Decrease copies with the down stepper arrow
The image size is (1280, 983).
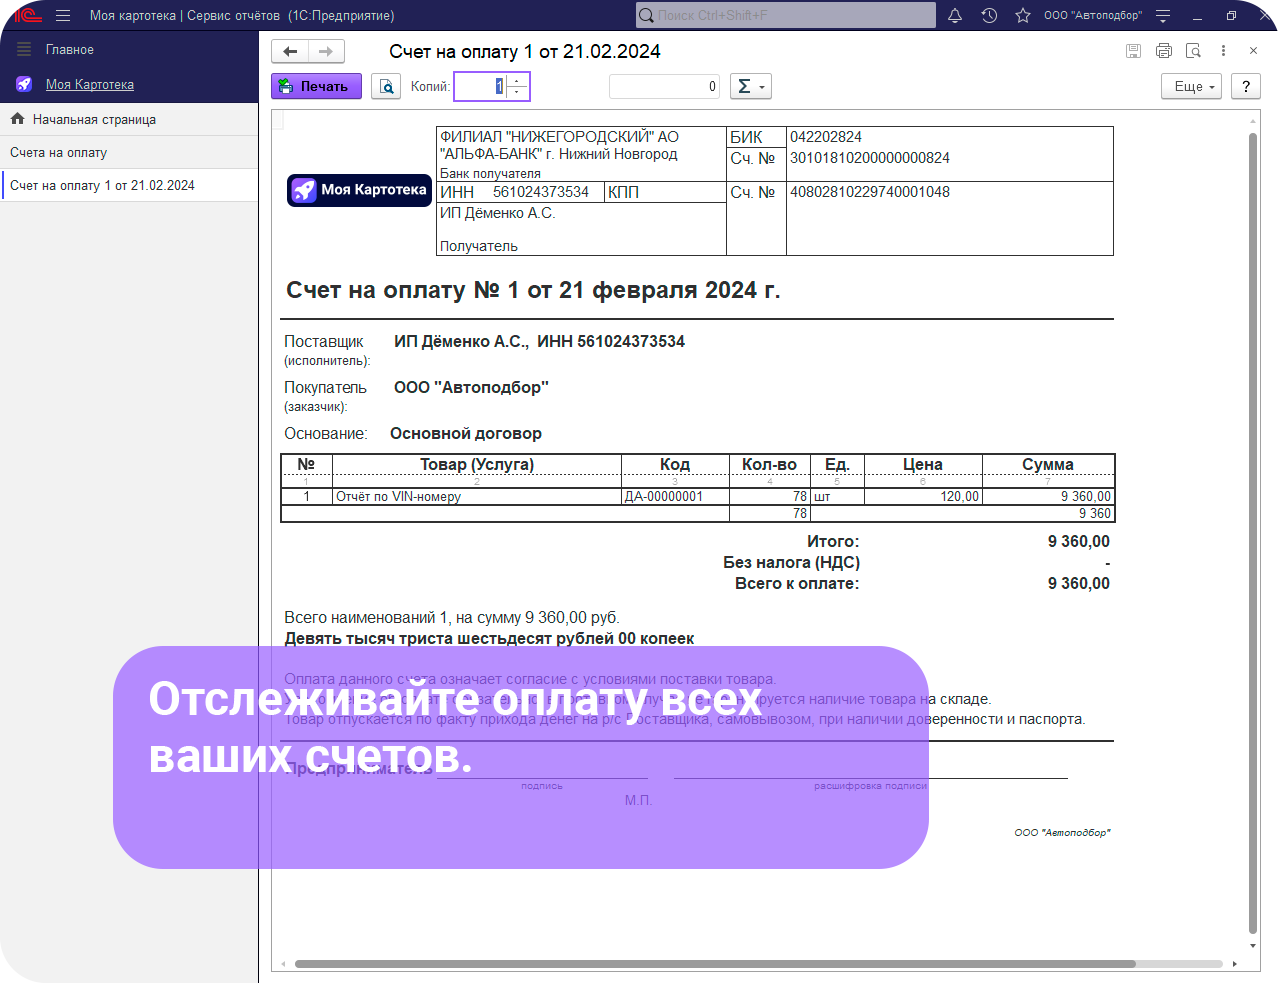pyautogui.click(x=517, y=93)
